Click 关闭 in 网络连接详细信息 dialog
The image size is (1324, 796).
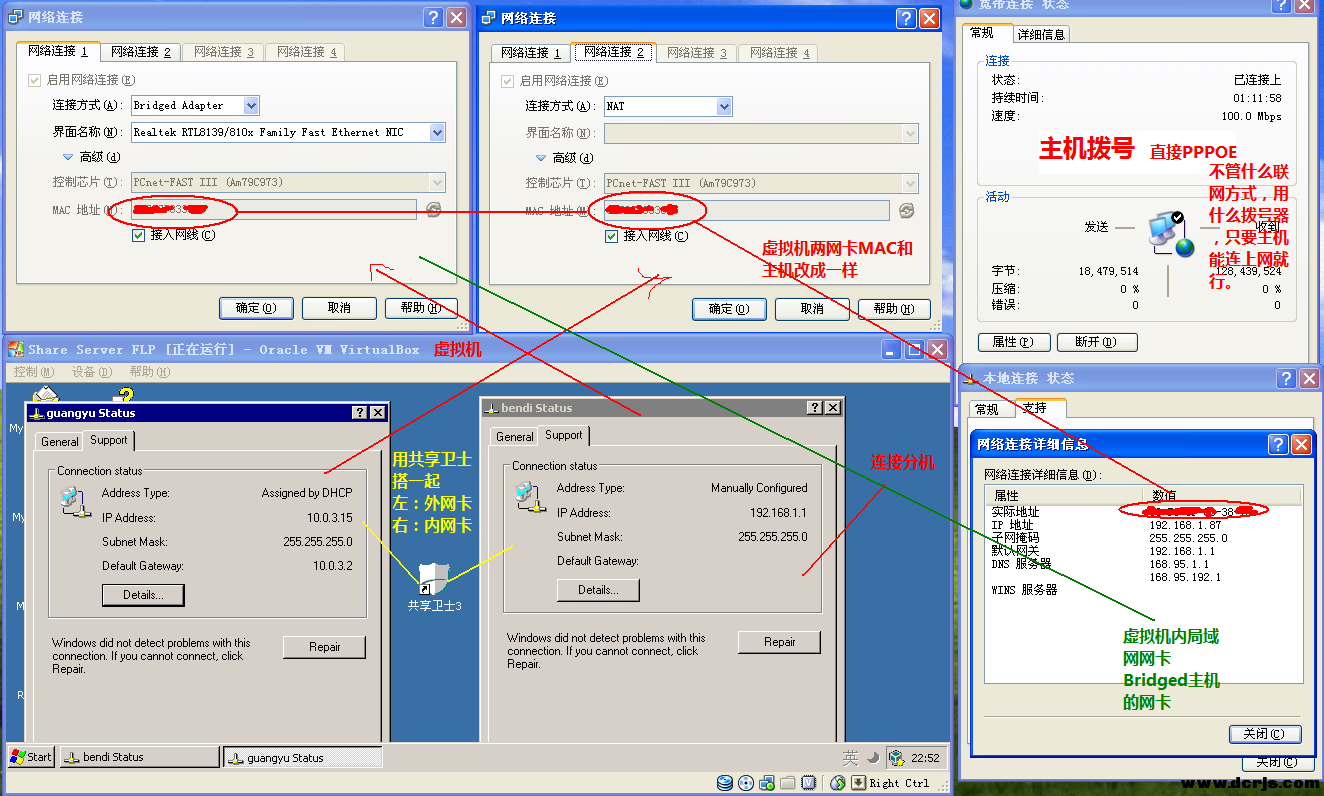coord(1265,734)
